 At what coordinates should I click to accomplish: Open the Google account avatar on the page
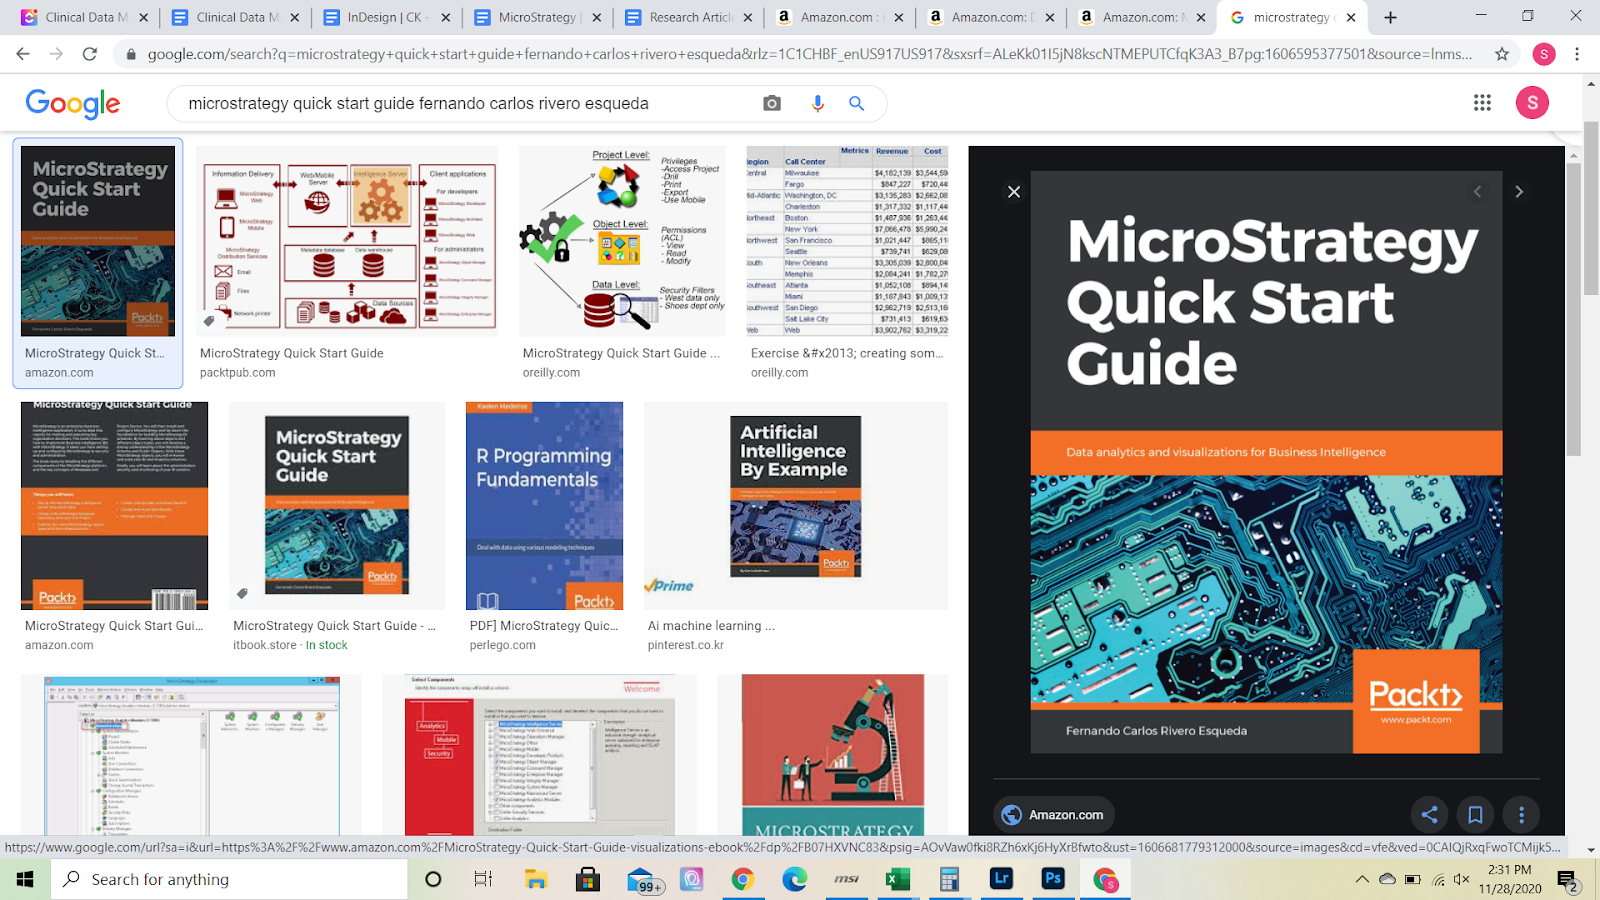pos(1532,102)
